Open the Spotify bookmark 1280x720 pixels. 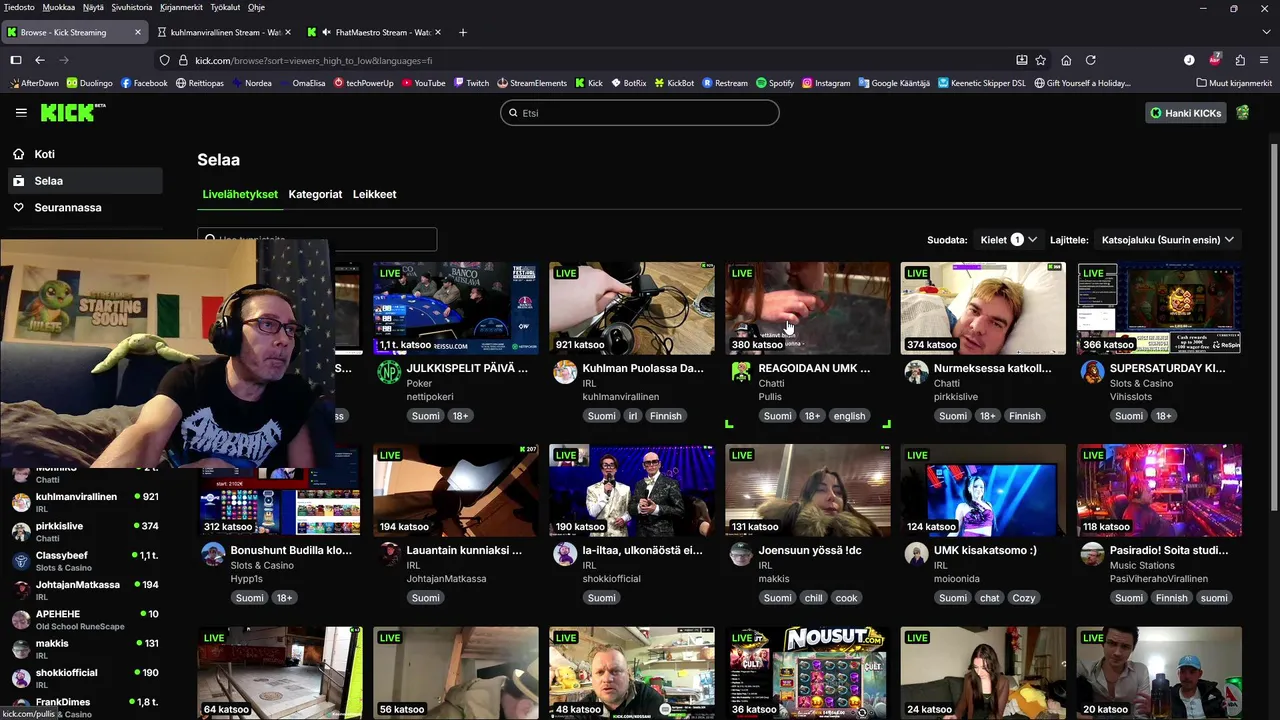click(x=775, y=83)
